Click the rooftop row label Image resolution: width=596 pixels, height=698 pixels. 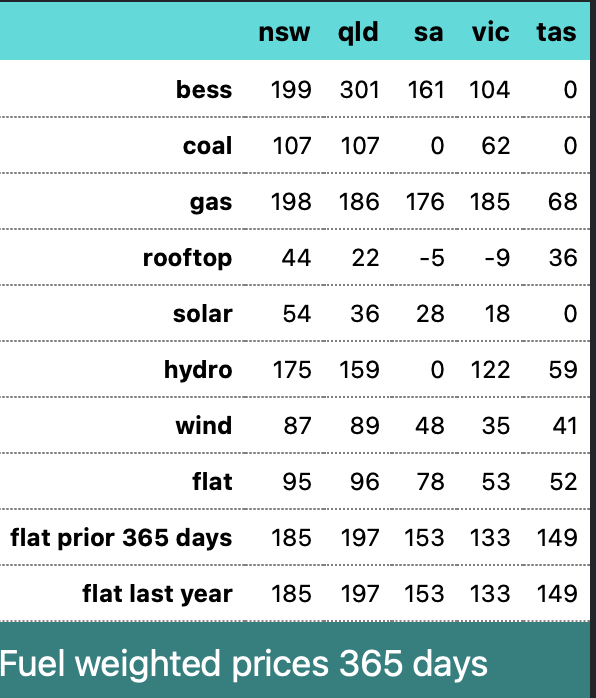[187, 258]
